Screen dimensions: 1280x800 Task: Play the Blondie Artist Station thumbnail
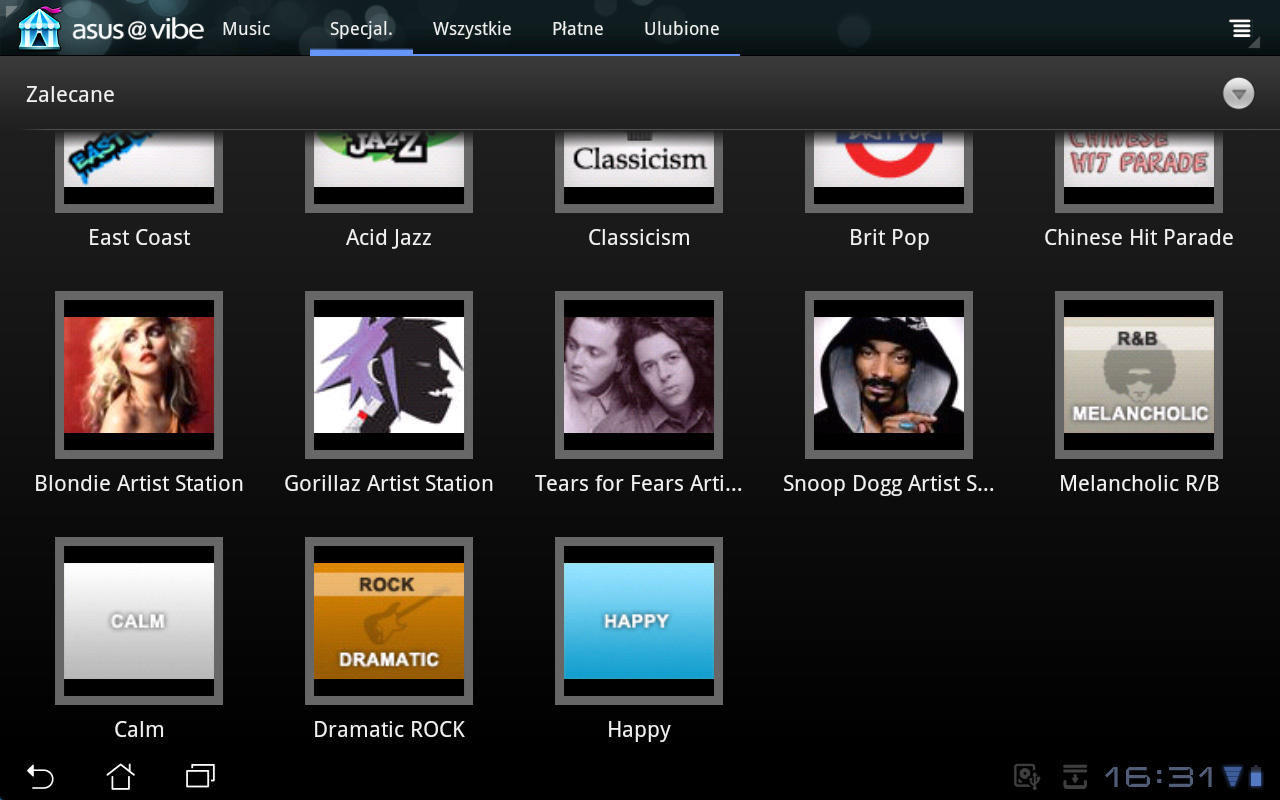139,375
